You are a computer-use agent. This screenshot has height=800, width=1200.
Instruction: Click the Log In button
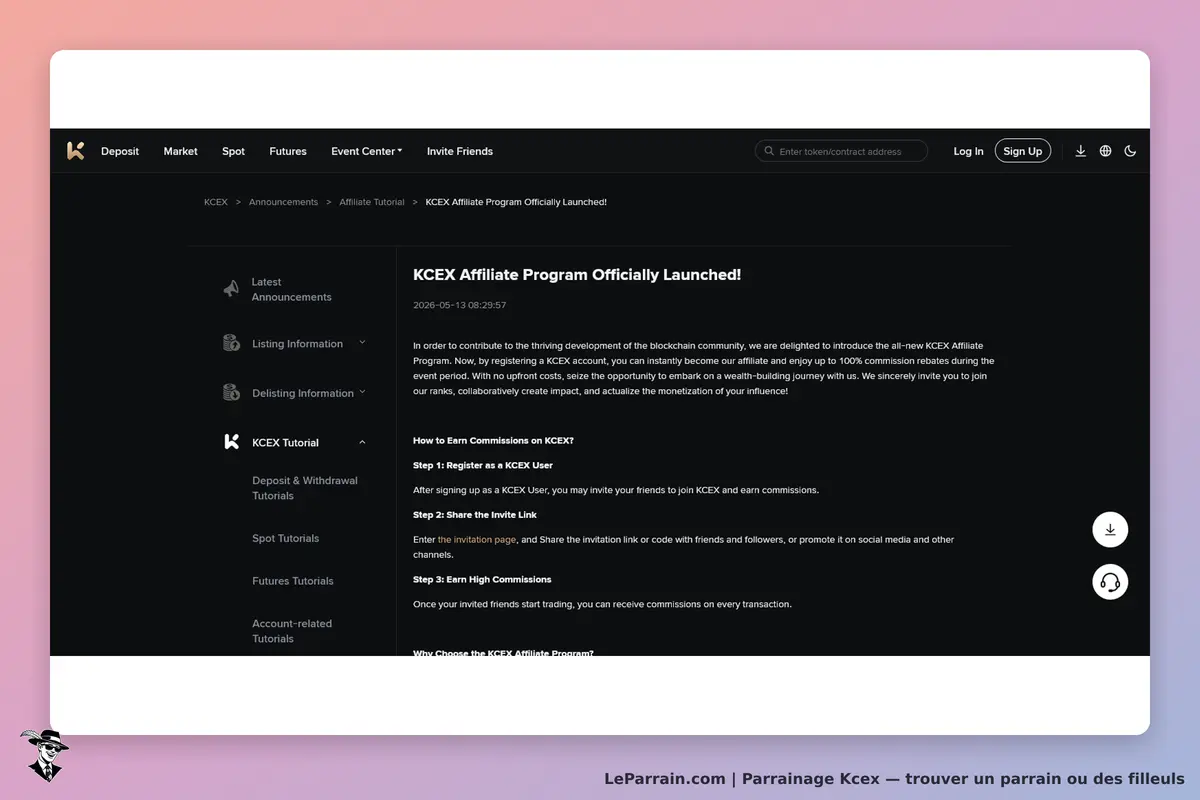pos(968,151)
